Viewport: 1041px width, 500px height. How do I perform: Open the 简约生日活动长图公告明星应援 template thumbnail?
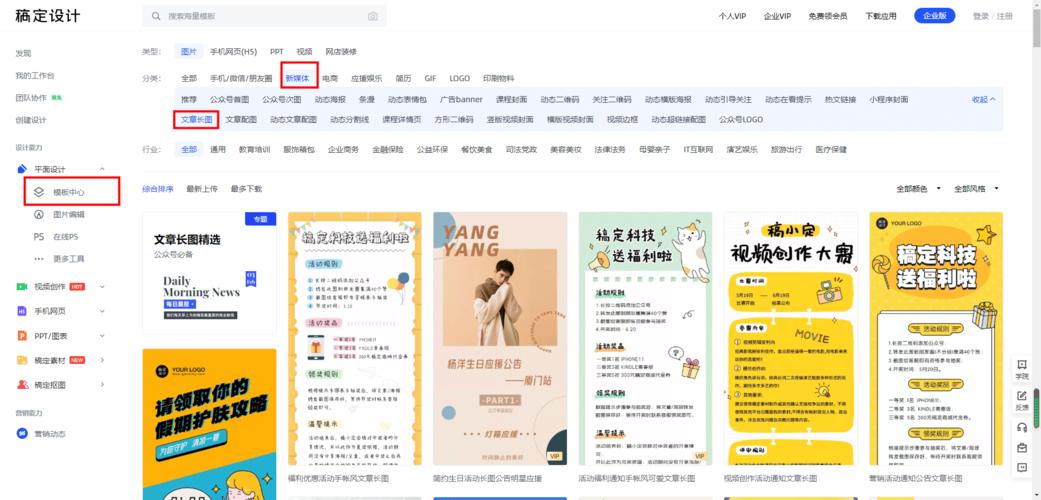[x=500, y=339]
